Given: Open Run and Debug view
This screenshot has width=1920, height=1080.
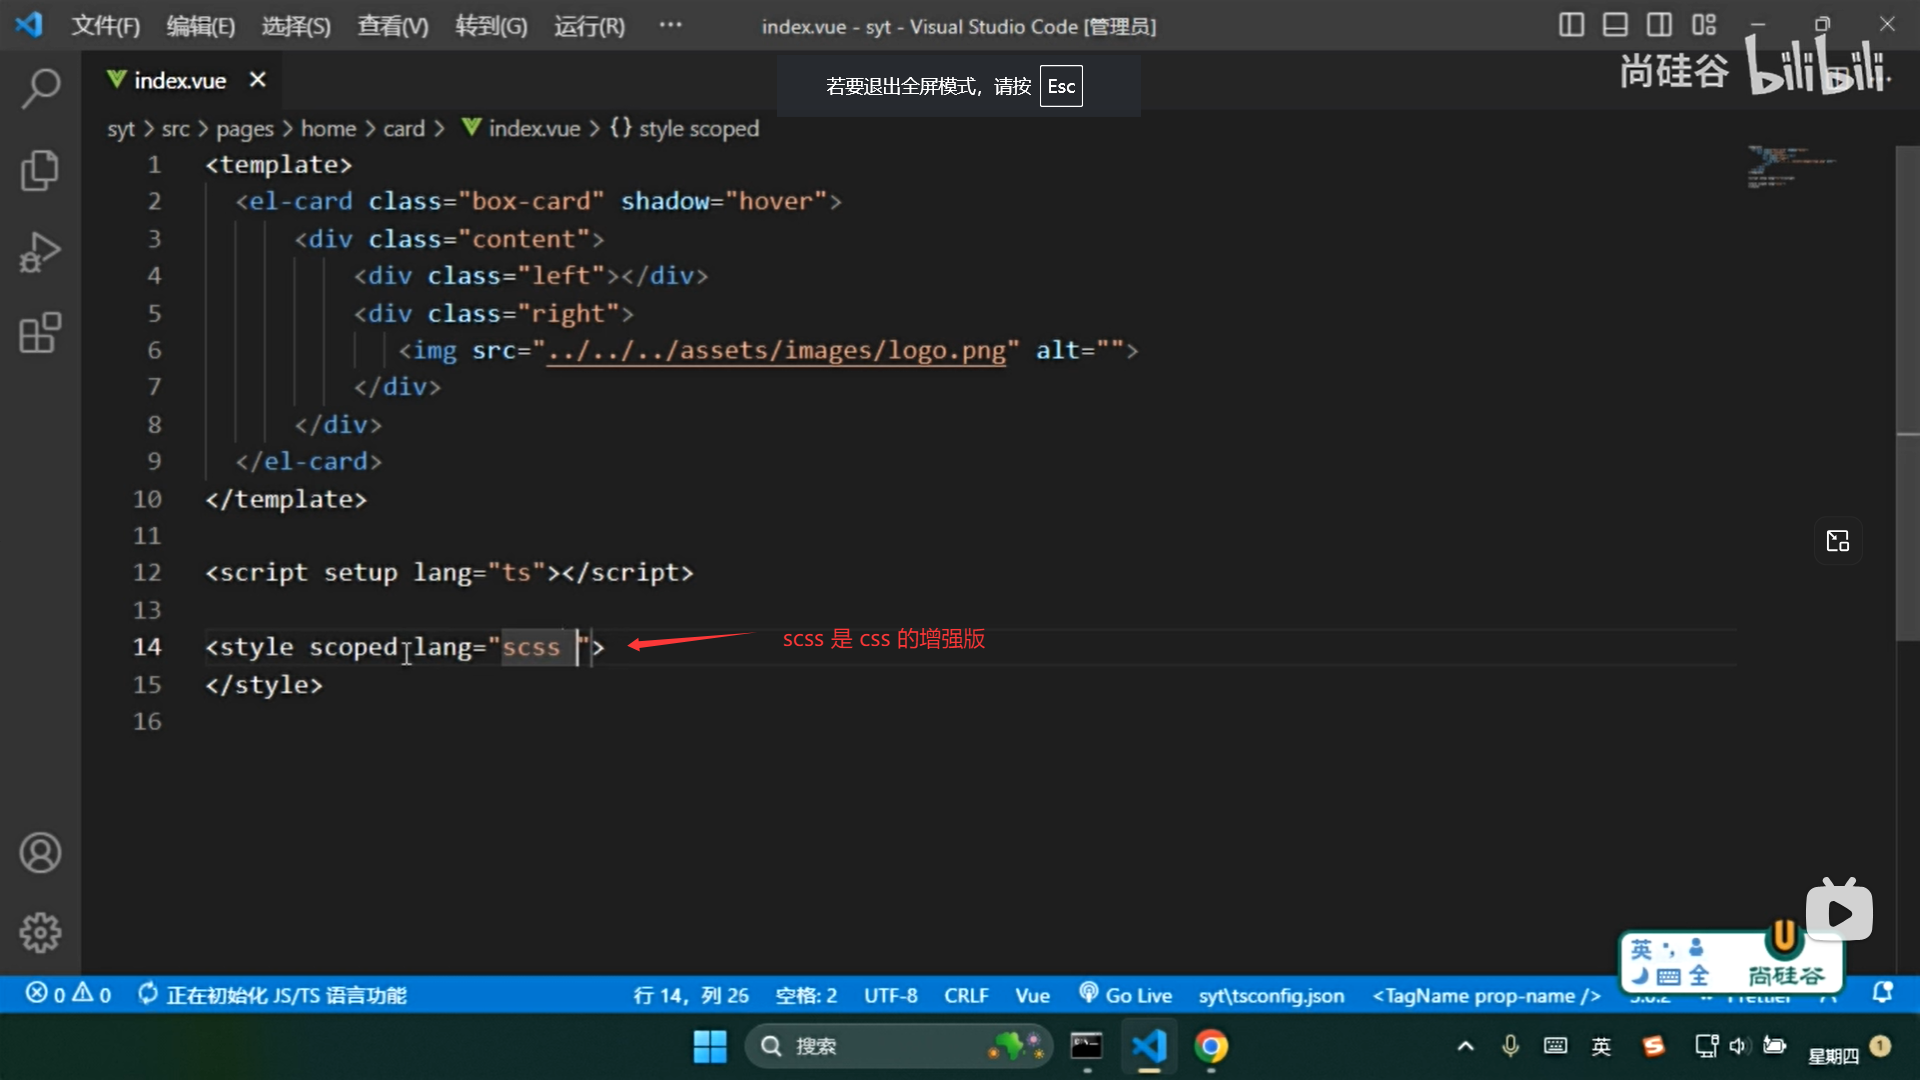Looking at the screenshot, I should click(x=40, y=252).
